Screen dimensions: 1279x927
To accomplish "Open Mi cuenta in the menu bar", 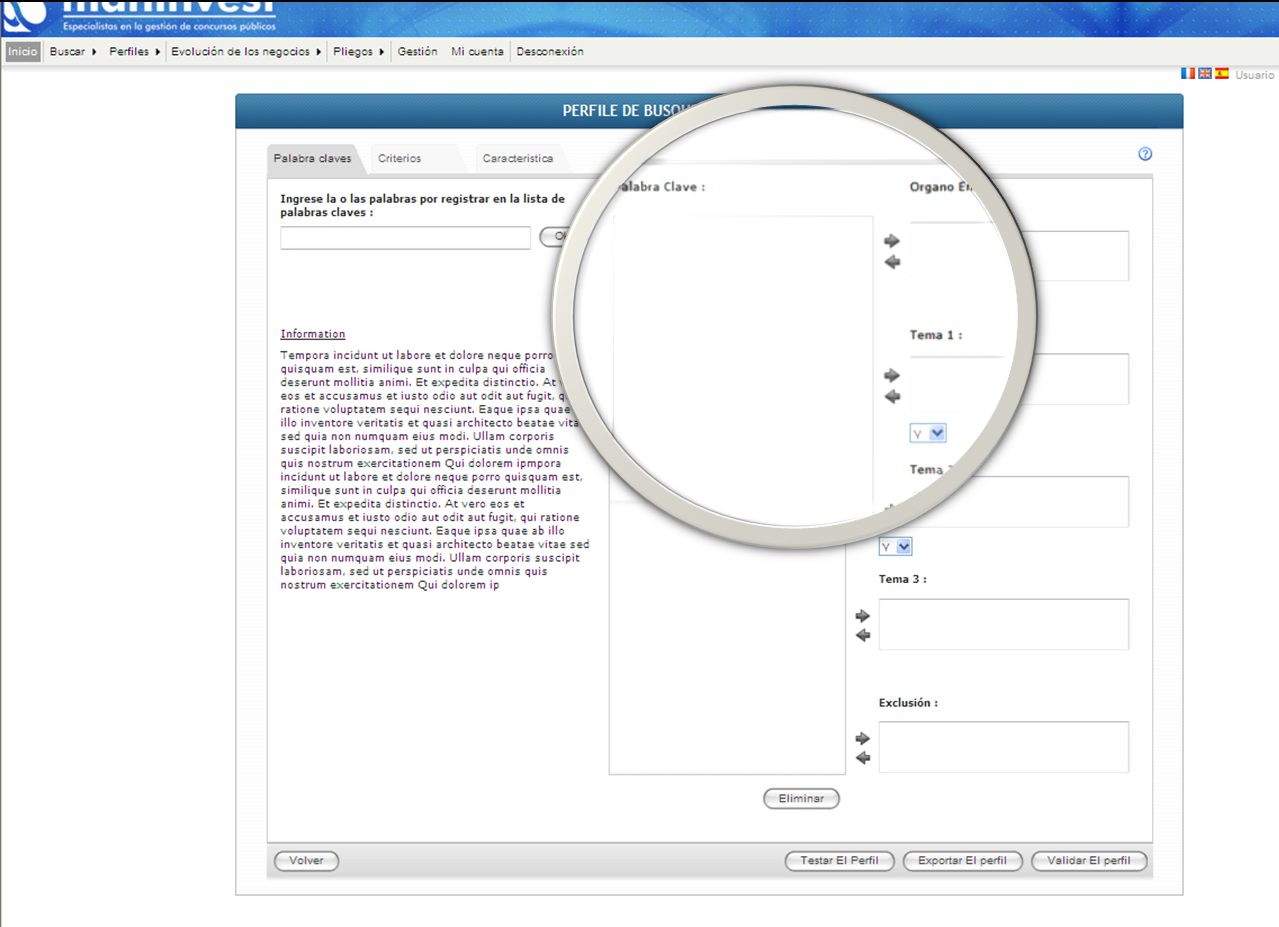I will (x=477, y=52).
